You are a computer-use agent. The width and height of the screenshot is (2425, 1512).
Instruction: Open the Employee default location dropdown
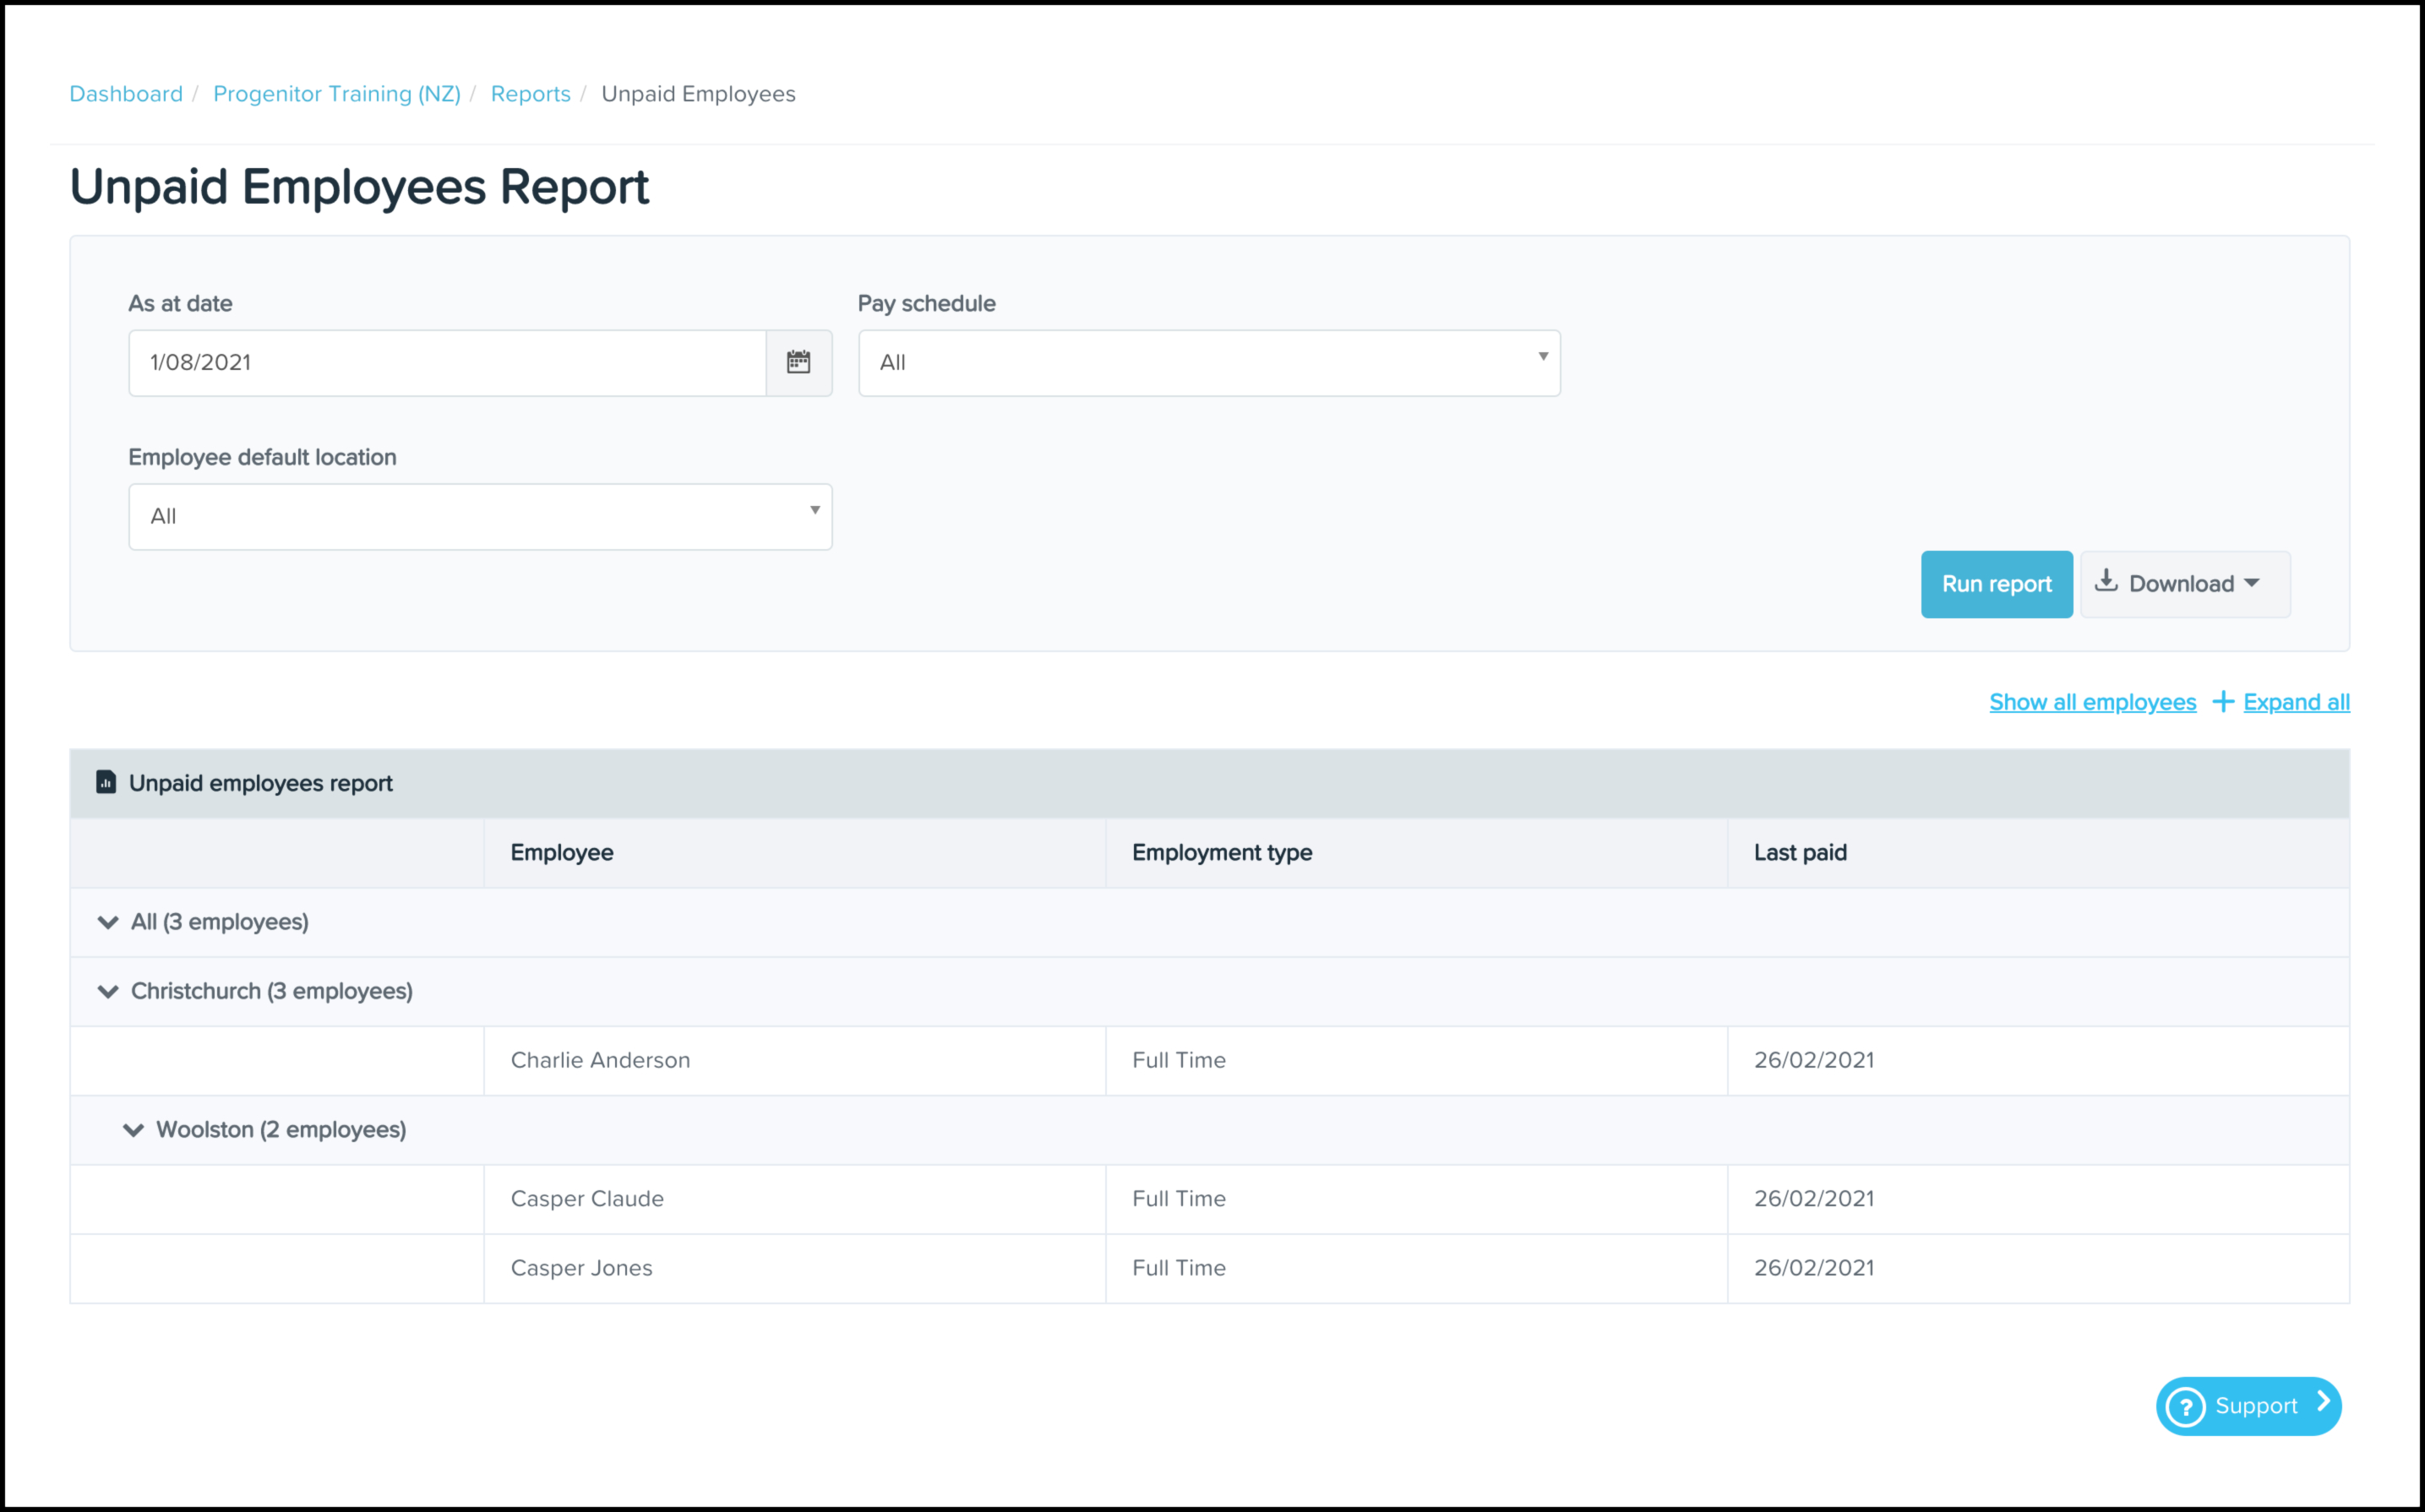pos(480,517)
